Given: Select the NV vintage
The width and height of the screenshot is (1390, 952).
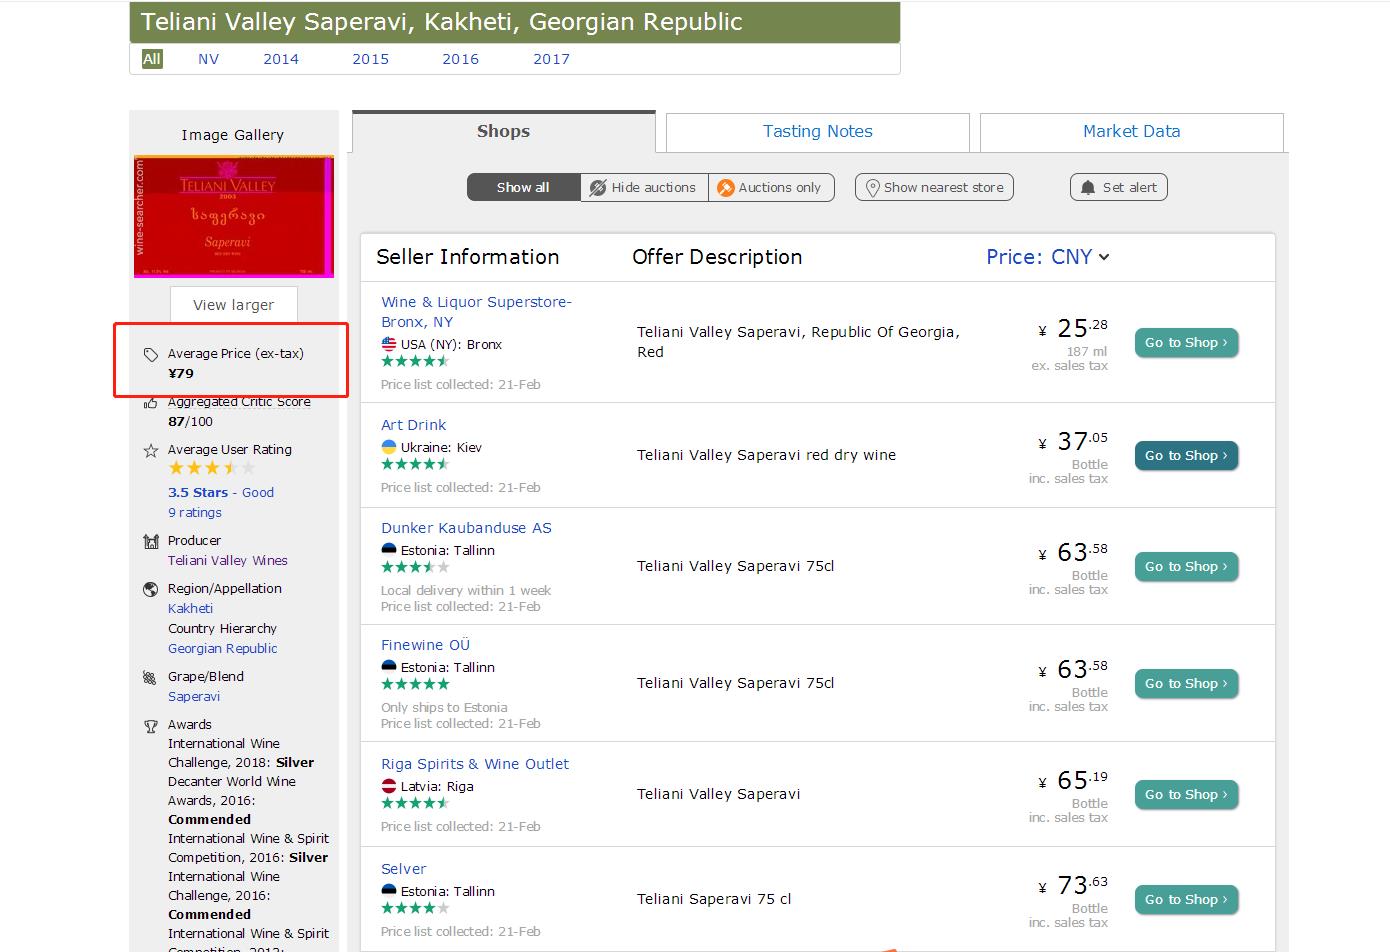Looking at the screenshot, I should pyautogui.click(x=208, y=59).
